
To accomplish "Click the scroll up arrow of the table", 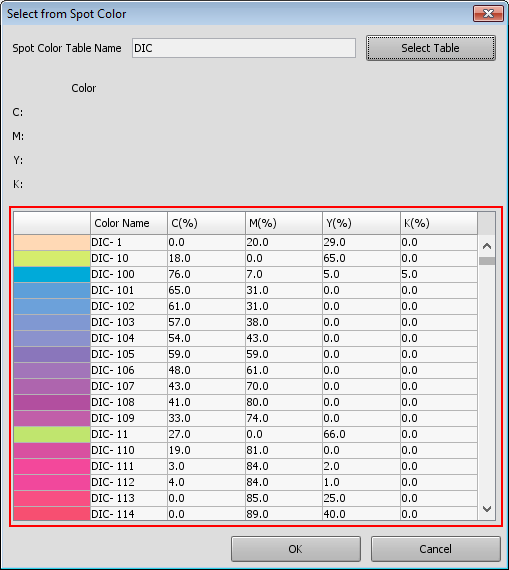I will click(487, 246).
